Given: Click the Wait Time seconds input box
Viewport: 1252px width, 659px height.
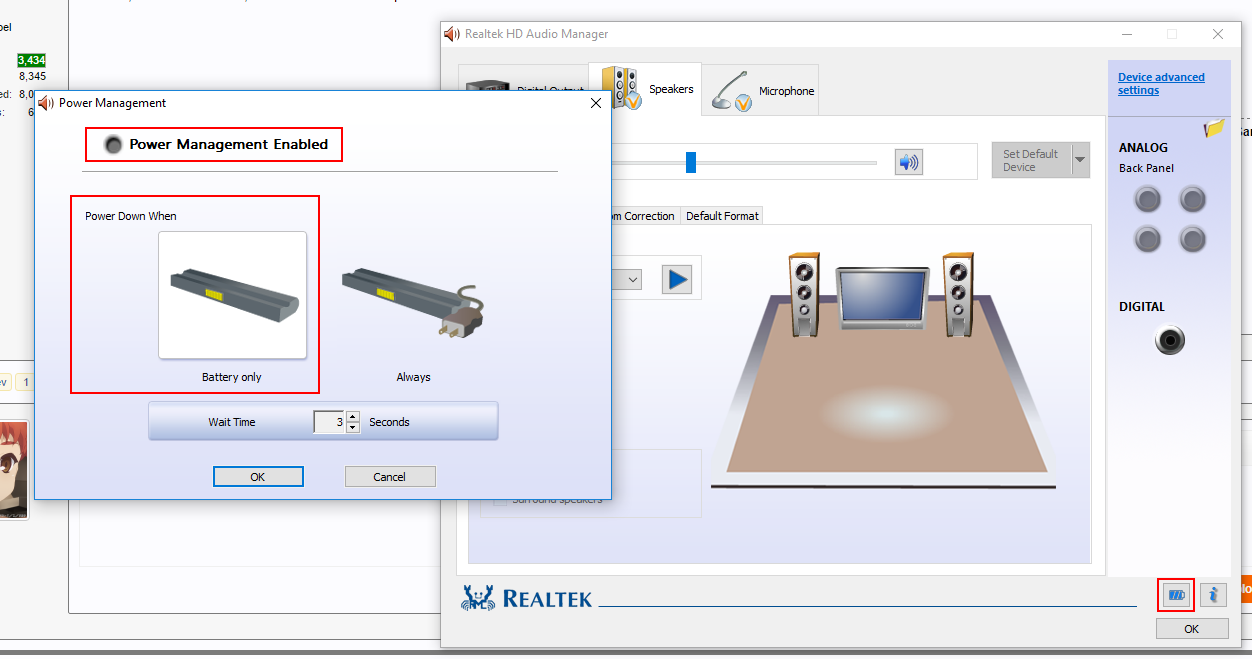Looking at the screenshot, I should [x=329, y=422].
